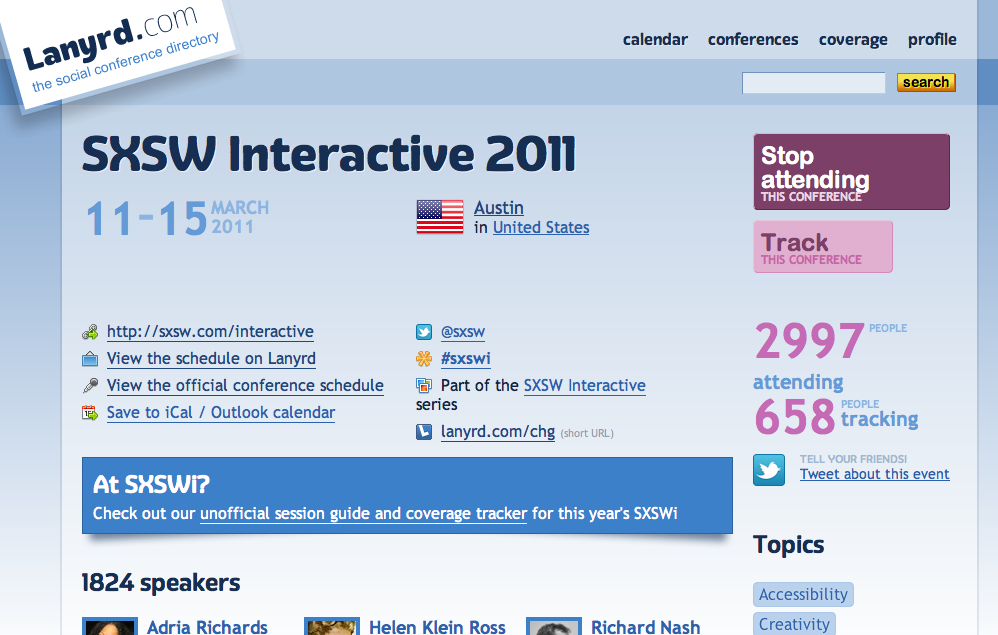Select the Creativity topic tag
This screenshot has width=998, height=635.
click(794, 624)
